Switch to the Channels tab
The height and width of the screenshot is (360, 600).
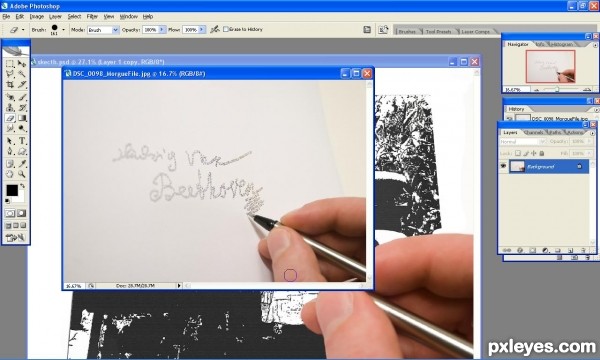[x=533, y=132]
